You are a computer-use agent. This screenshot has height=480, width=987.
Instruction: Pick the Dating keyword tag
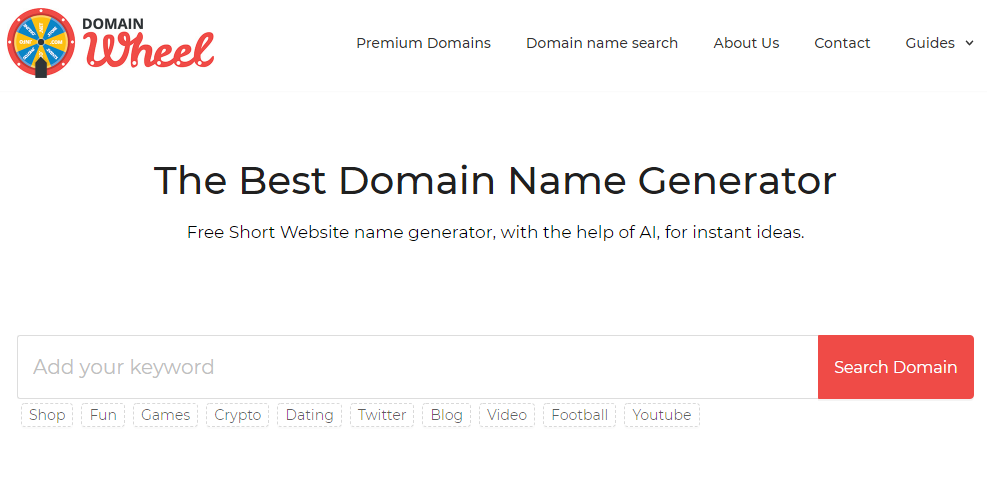pyautogui.click(x=310, y=415)
